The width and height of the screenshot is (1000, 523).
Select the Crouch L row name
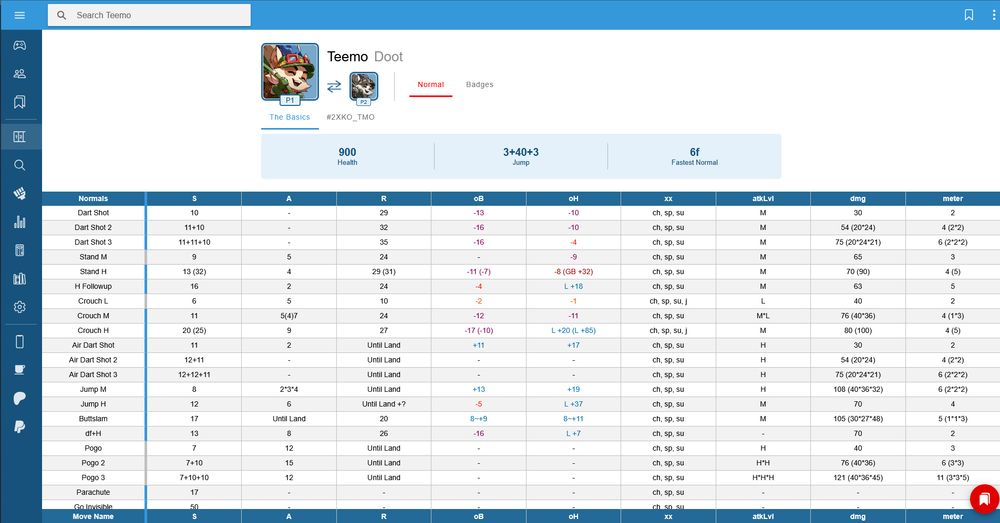click(93, 301)
